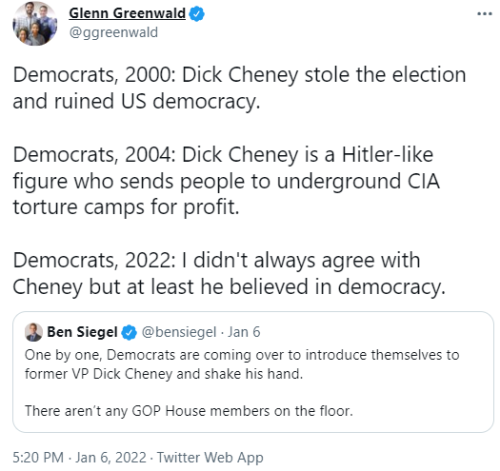Click Glenn Greenwald's blue verified badge
The height and width of the screenshot is (471, 500).
click(197, 14)
